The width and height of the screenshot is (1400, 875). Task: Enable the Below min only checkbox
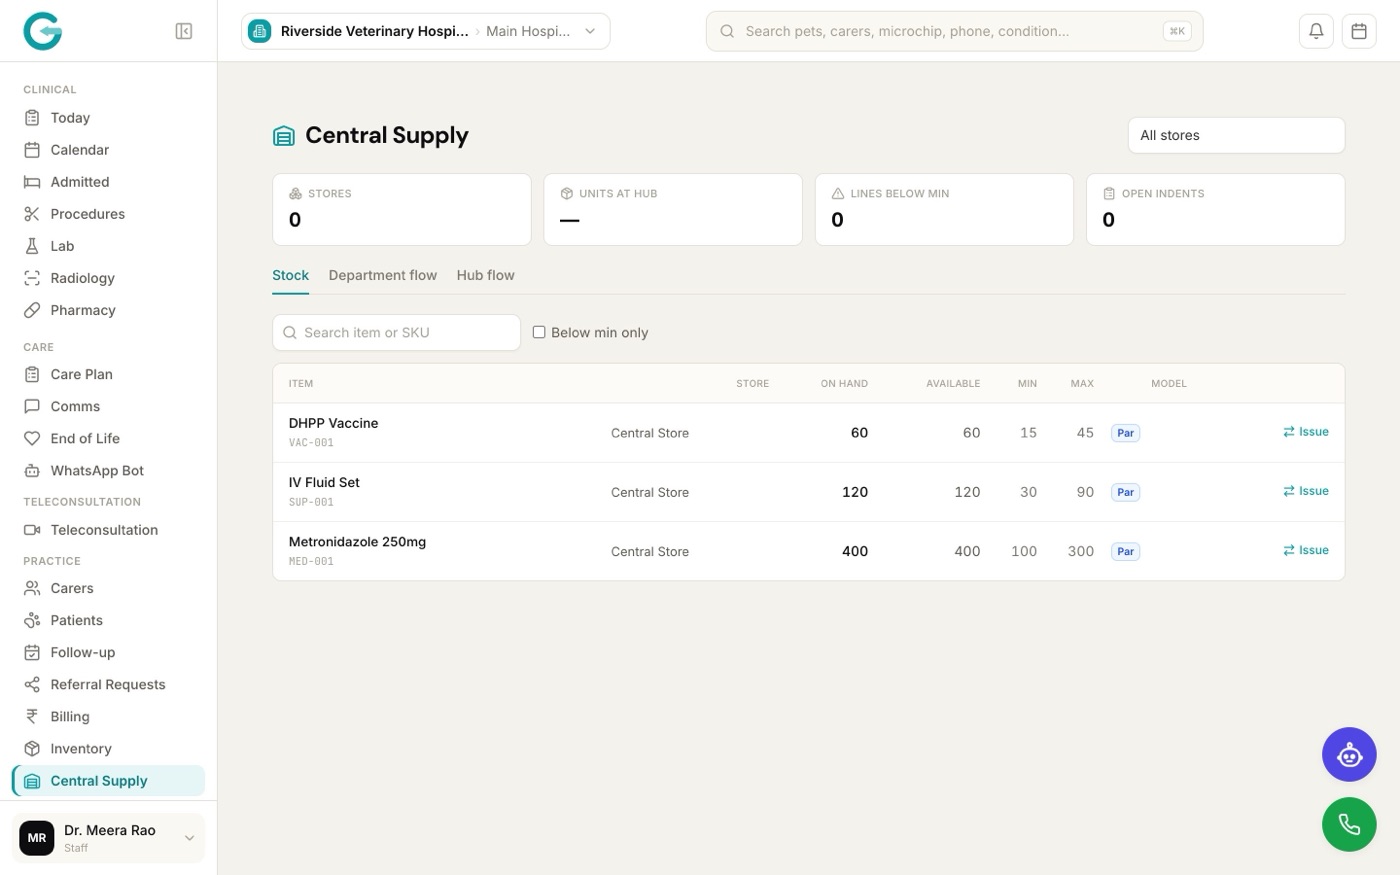[539, 332]
